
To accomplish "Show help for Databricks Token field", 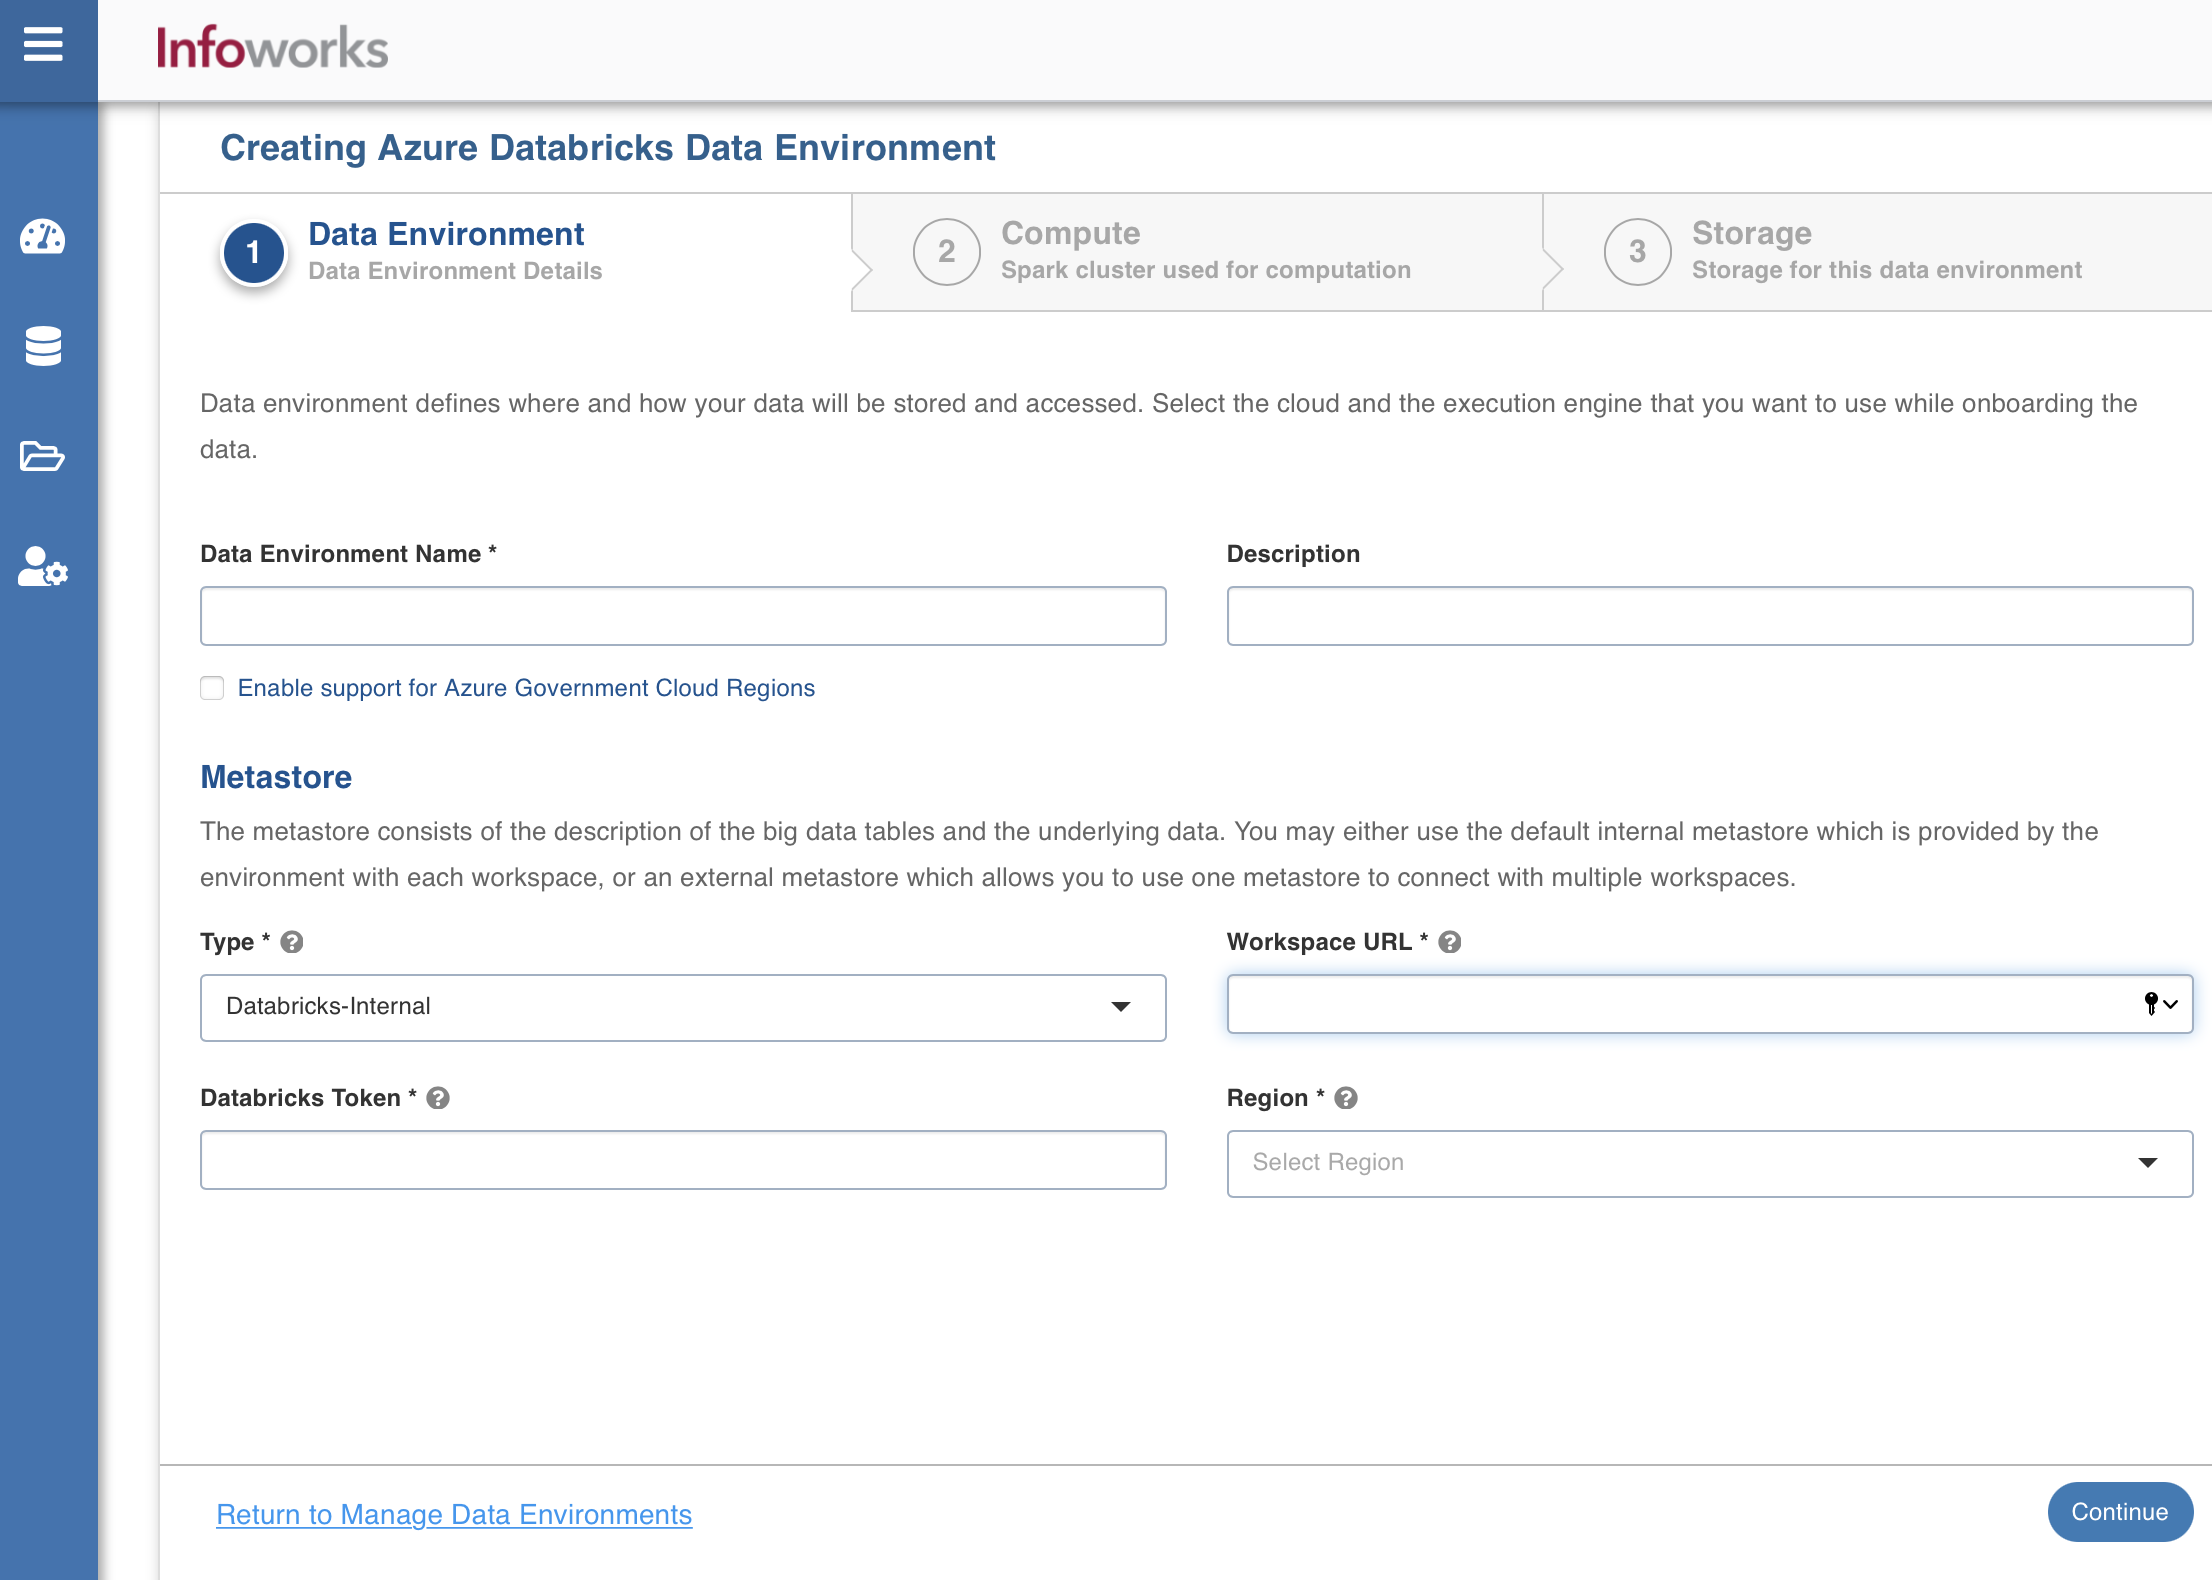I will (438, 1098).
